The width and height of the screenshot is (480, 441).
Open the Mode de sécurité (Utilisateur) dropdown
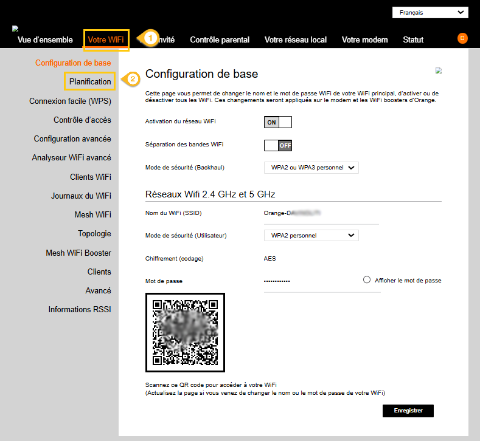point(311,235)
